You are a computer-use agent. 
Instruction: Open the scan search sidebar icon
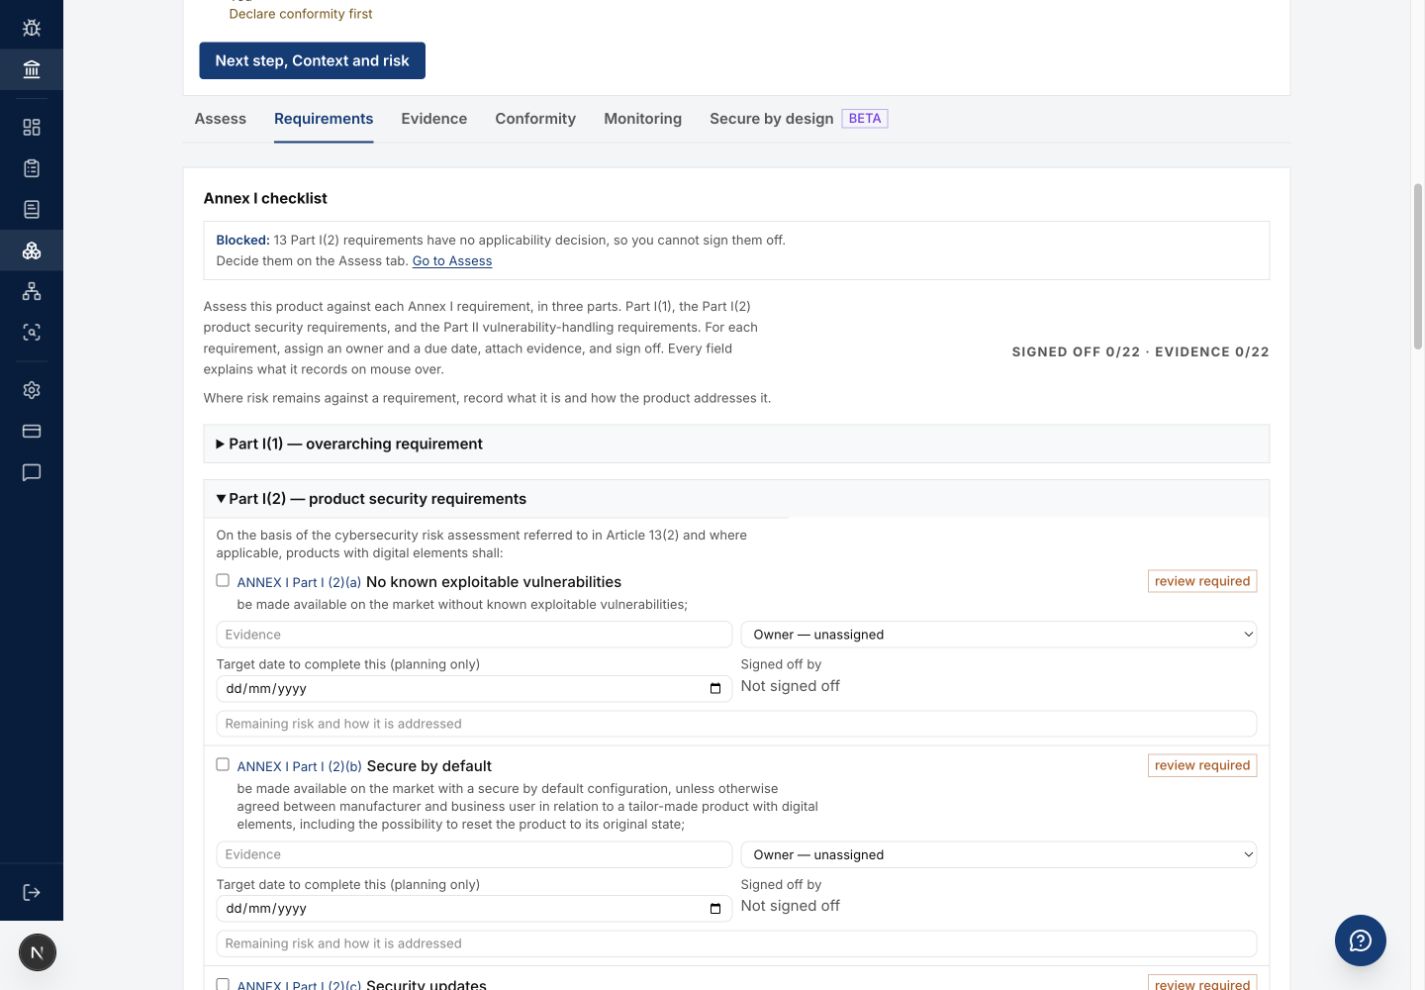pos(31,332)
